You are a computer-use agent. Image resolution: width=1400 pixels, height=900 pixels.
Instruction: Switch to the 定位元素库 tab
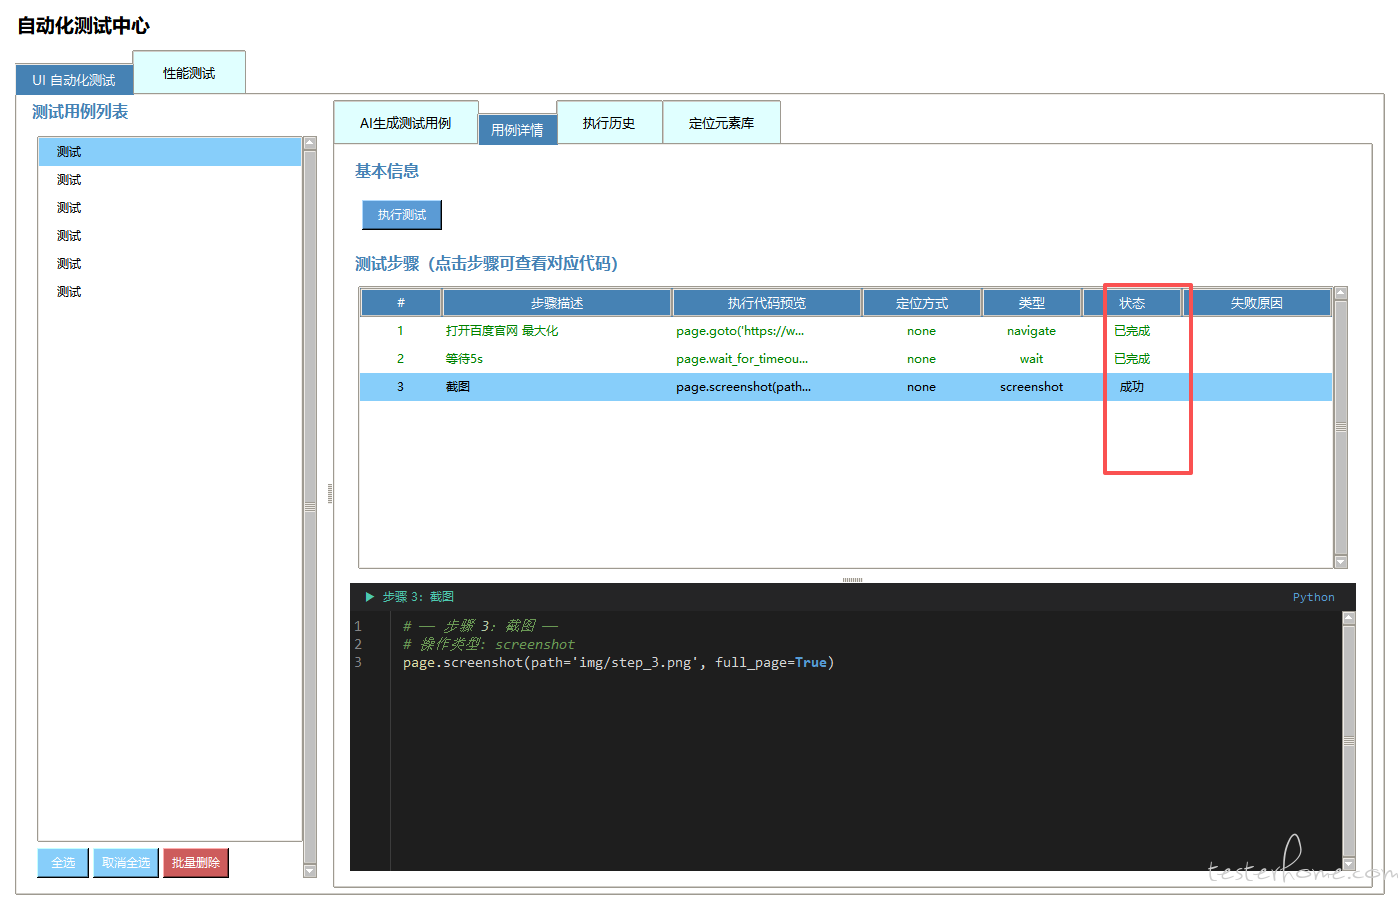[x=721, y=123]
